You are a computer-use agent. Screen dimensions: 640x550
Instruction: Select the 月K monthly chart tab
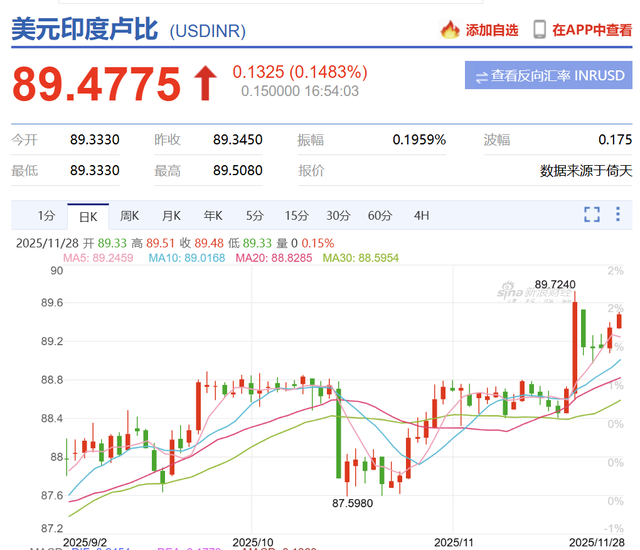tap(171, 215)
